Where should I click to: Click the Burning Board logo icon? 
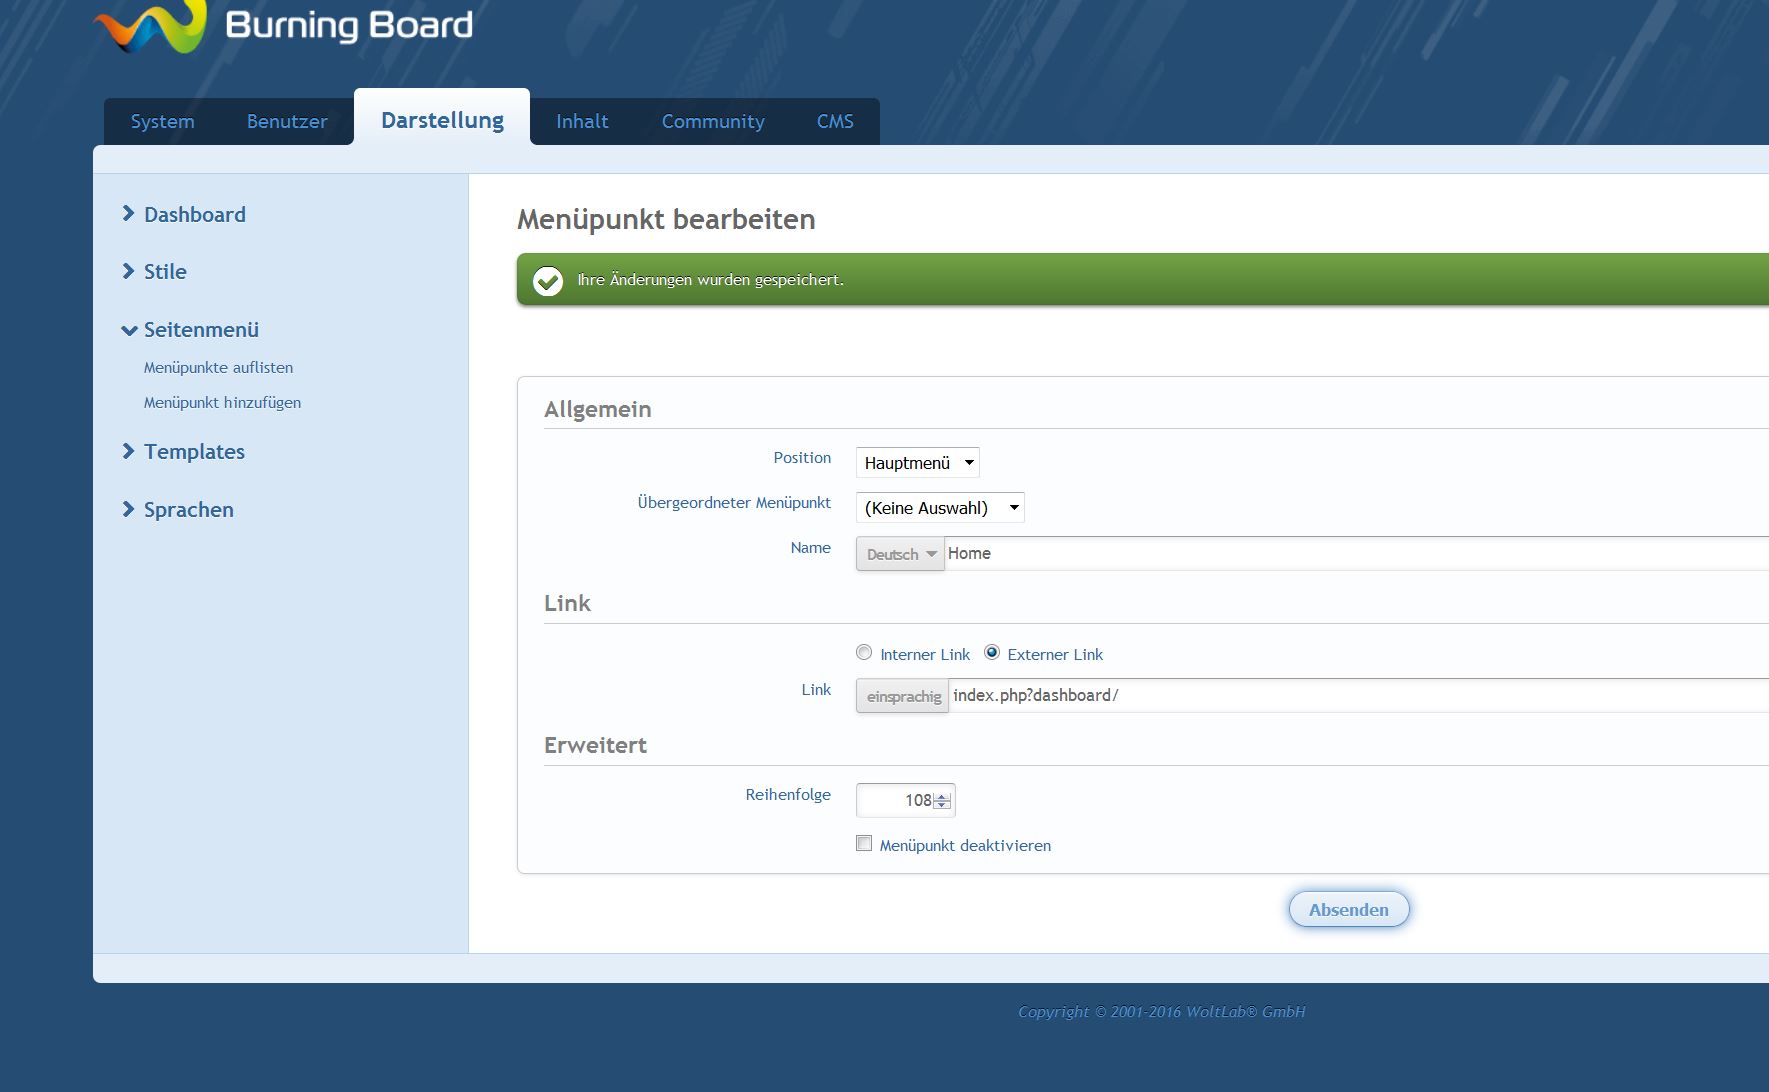[x=152, y=26]
